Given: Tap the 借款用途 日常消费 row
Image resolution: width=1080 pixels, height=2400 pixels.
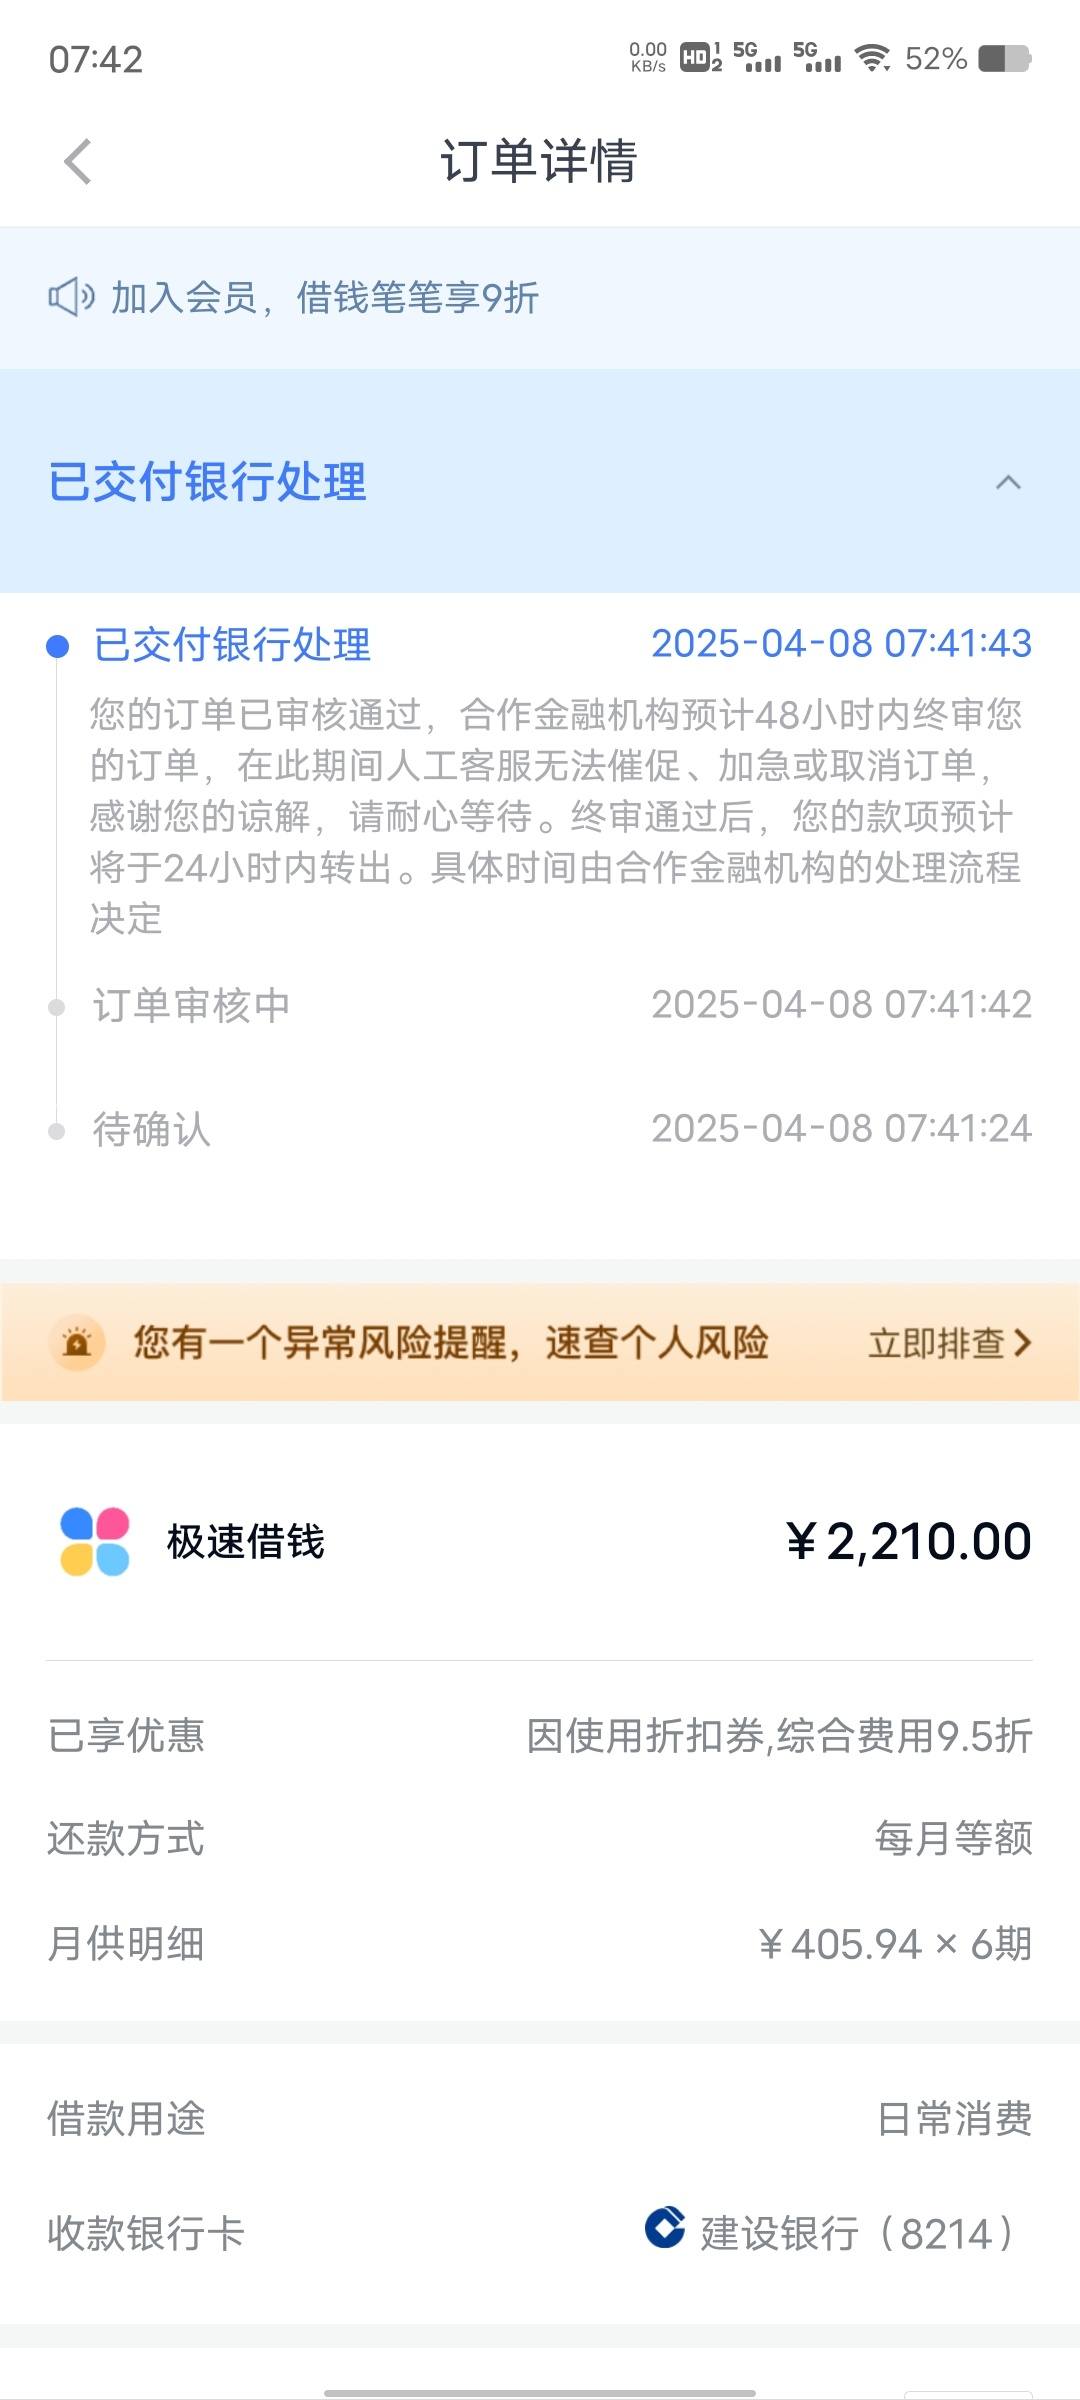Looking at the screenshot, I should point(540,2118).
